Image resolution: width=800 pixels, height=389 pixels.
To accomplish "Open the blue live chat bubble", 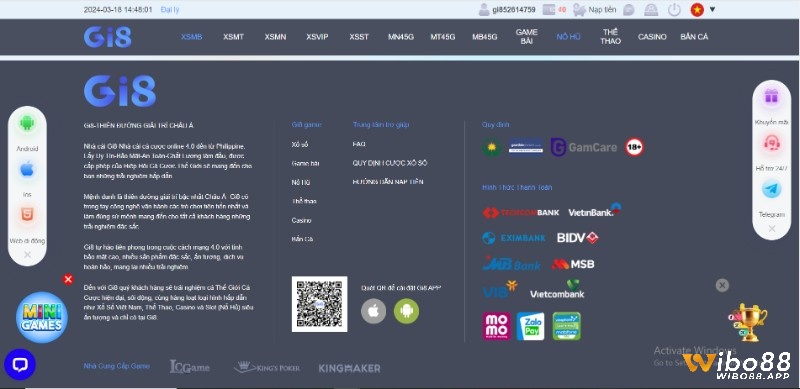I will pos(20,364).
